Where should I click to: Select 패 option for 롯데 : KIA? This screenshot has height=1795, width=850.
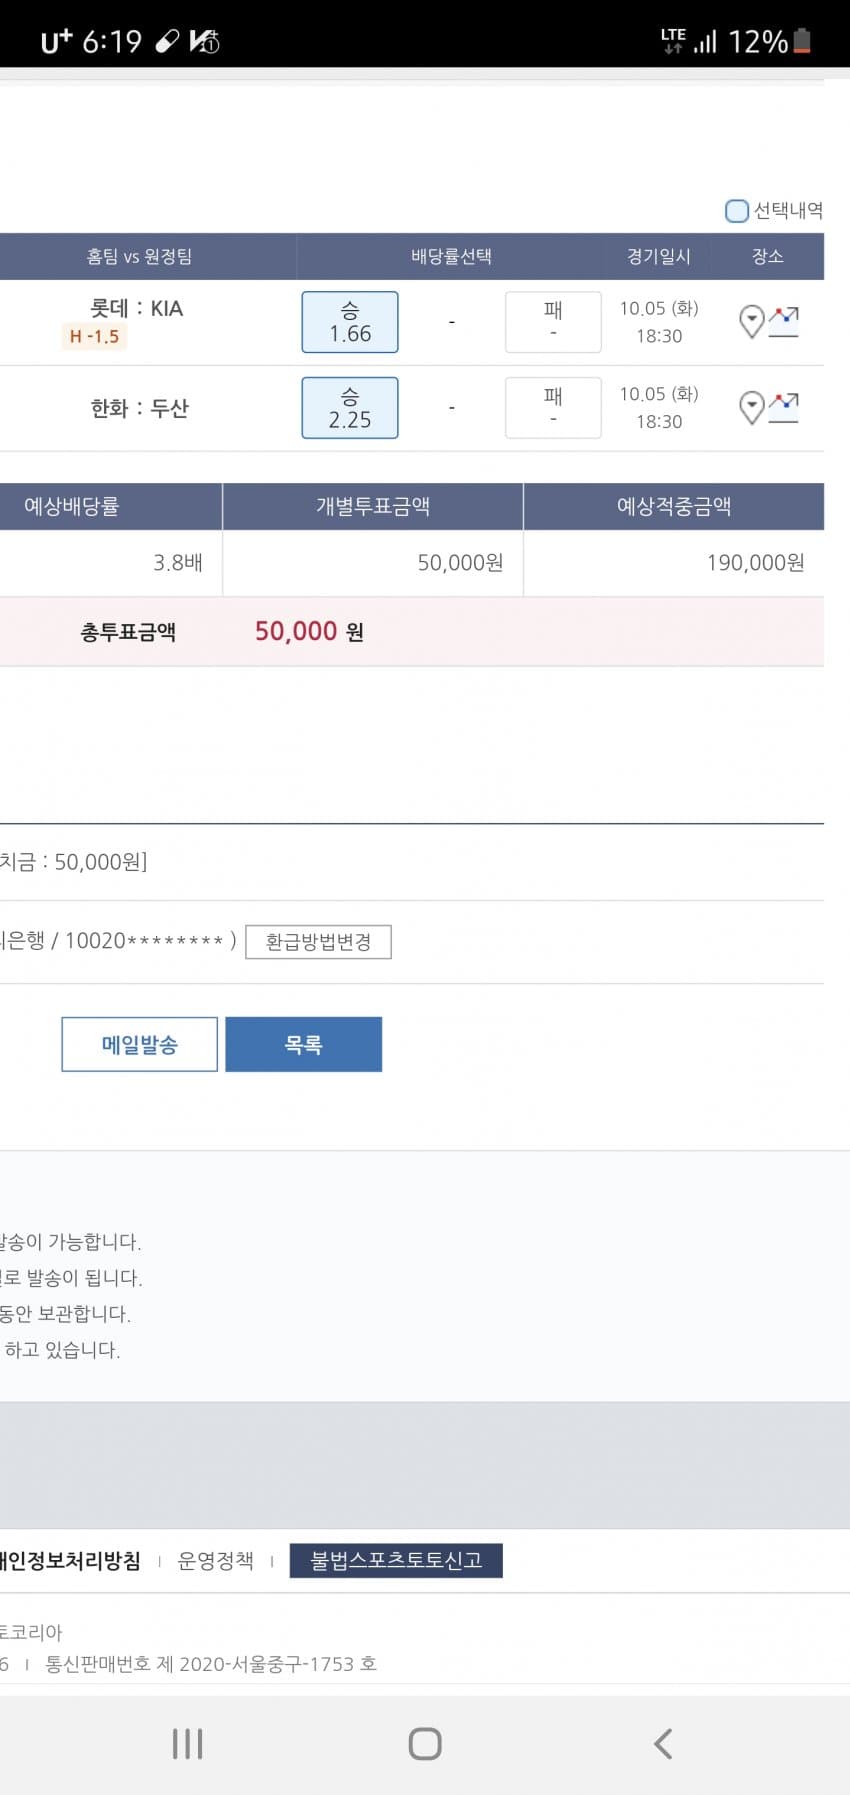(553, 322)
